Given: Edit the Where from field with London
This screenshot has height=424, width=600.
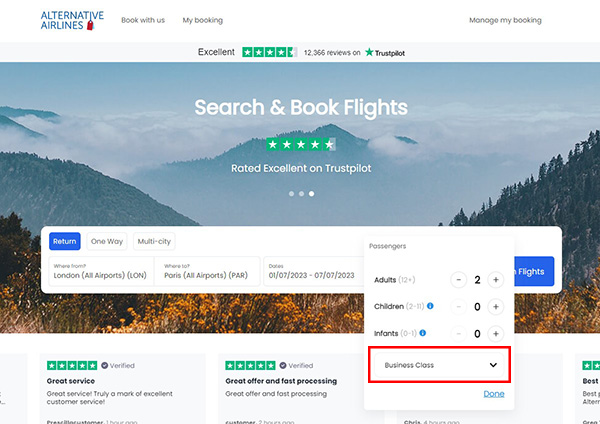Looking at the screenshot, I should [x=101, y=271].
